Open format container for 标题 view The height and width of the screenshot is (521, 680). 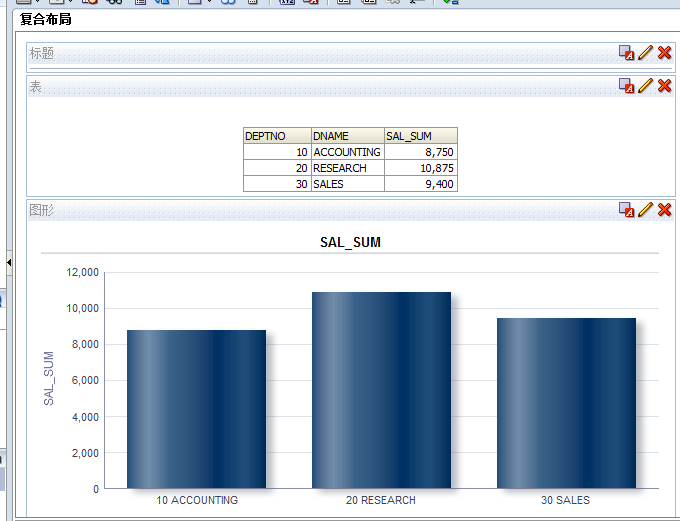626,53
